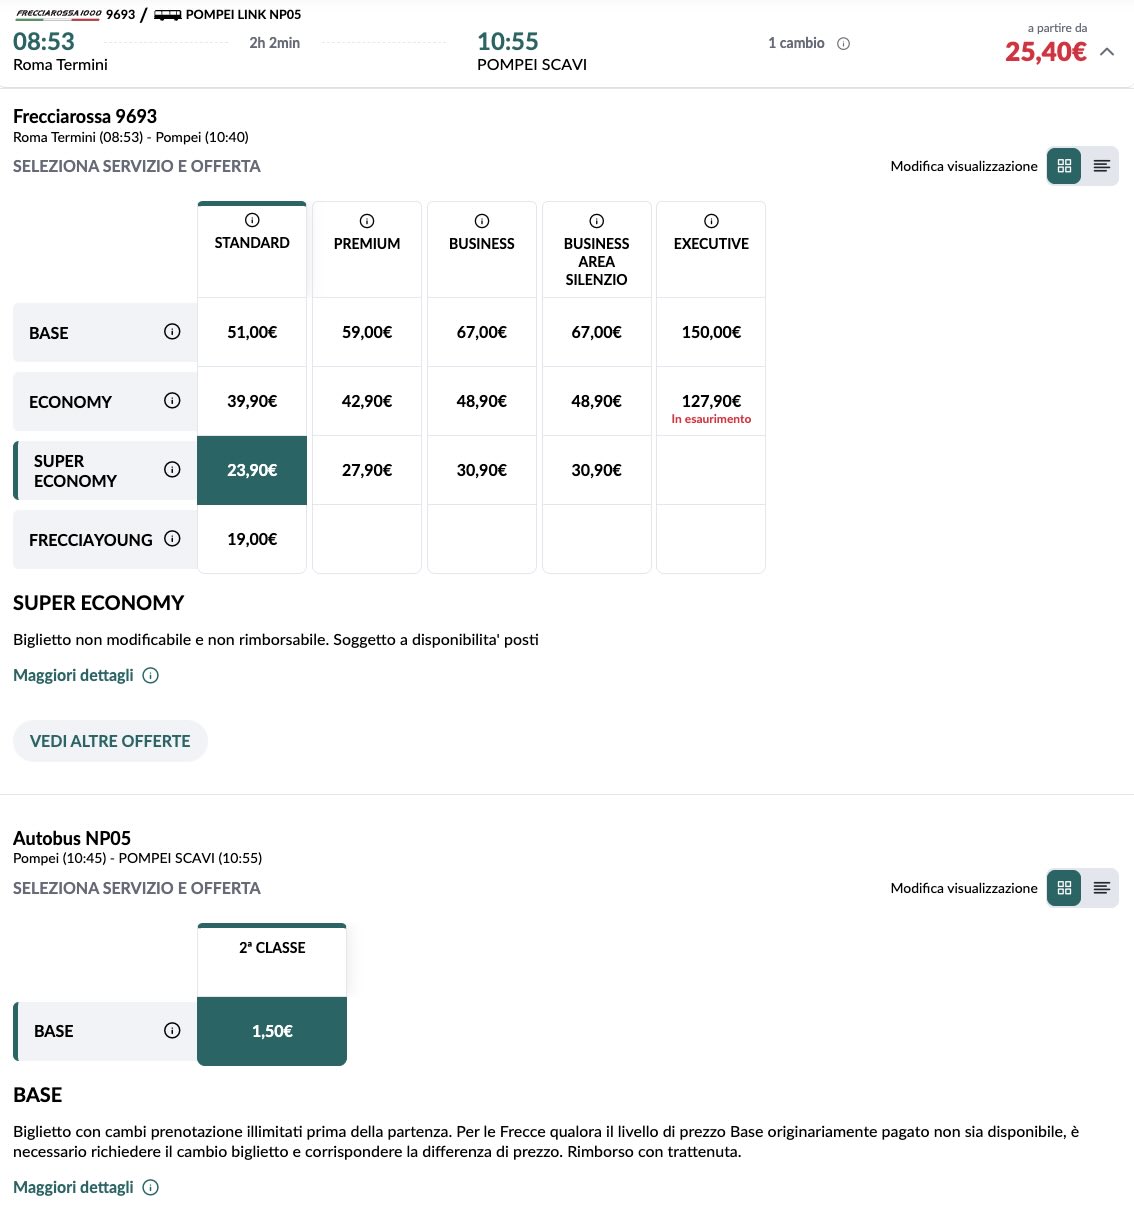Viewport: 1134px width, 1216px height.
Task: Collapse the journey details chevron
Action: pos(1107,52)
